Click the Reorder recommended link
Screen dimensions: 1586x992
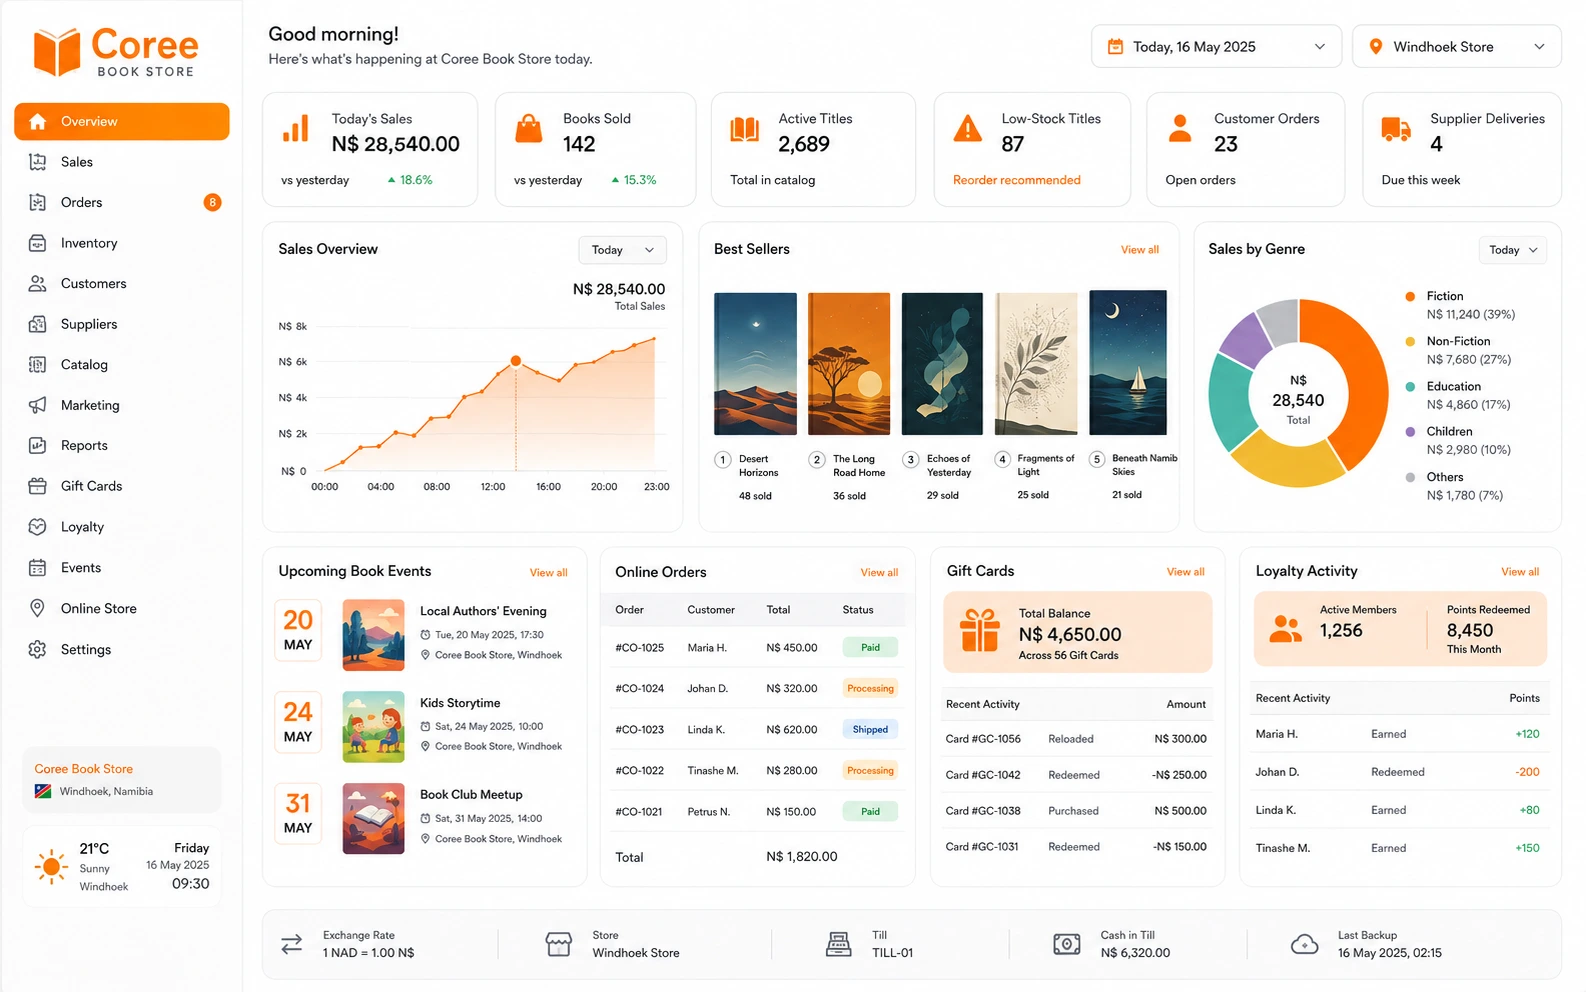click(x=1017, y=180)
